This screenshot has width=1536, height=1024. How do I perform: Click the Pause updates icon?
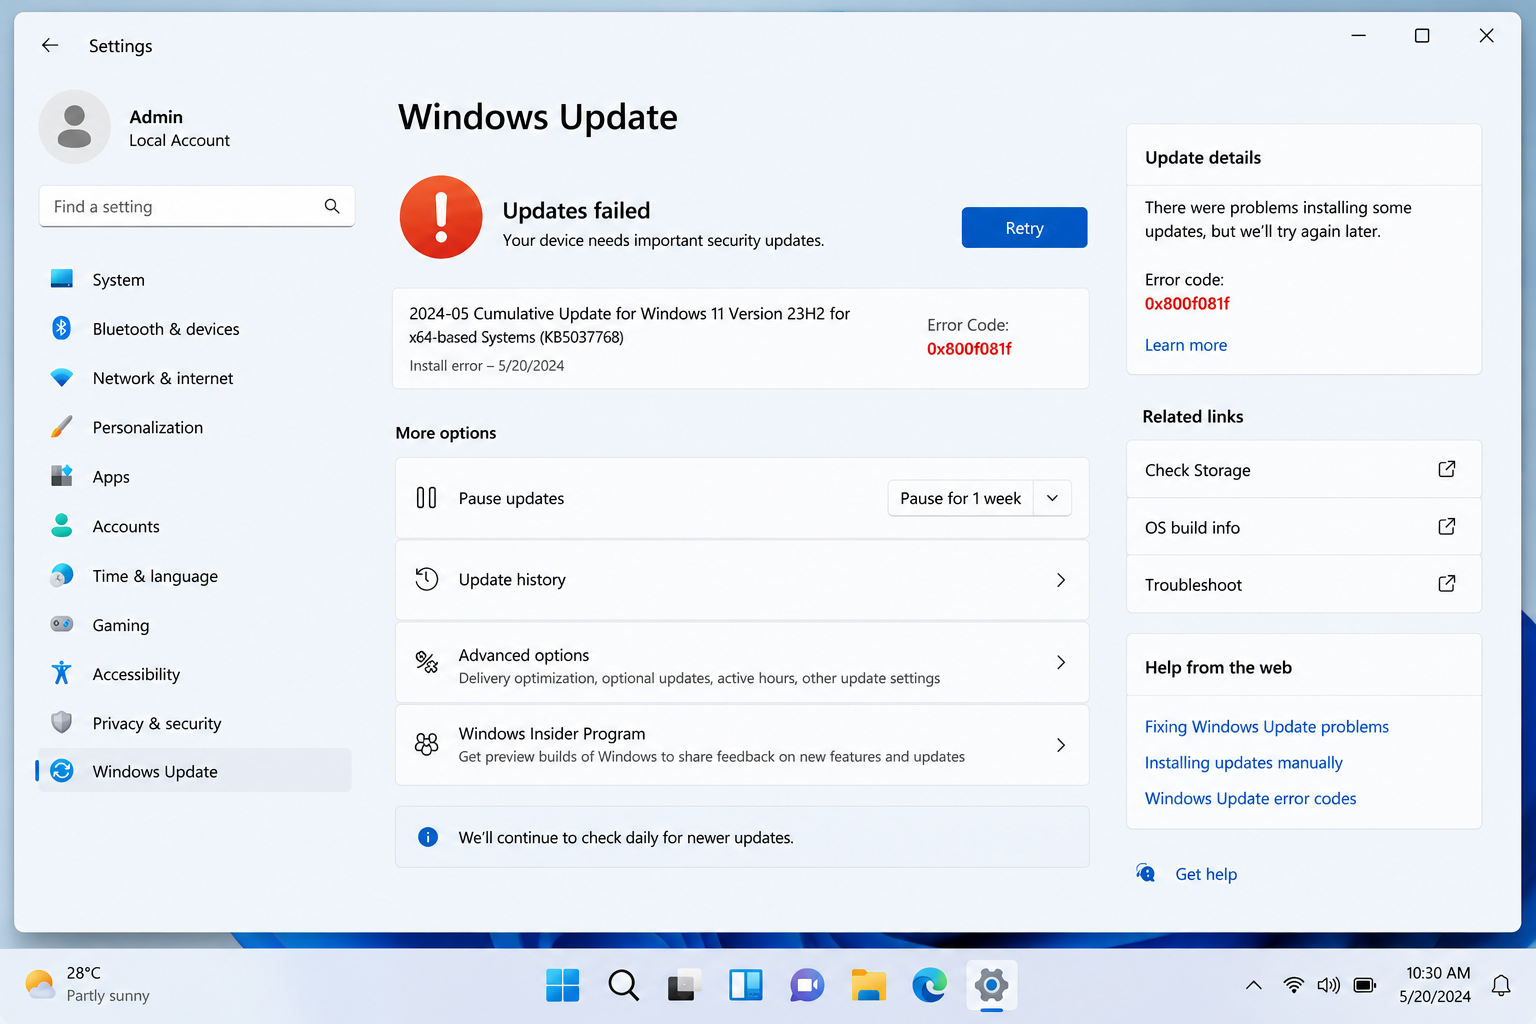426,498
